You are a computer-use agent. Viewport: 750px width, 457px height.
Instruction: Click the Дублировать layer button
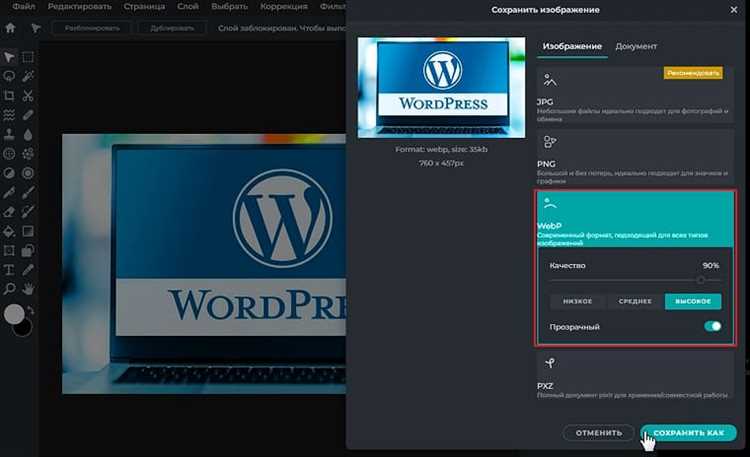(x=172, y=28)
